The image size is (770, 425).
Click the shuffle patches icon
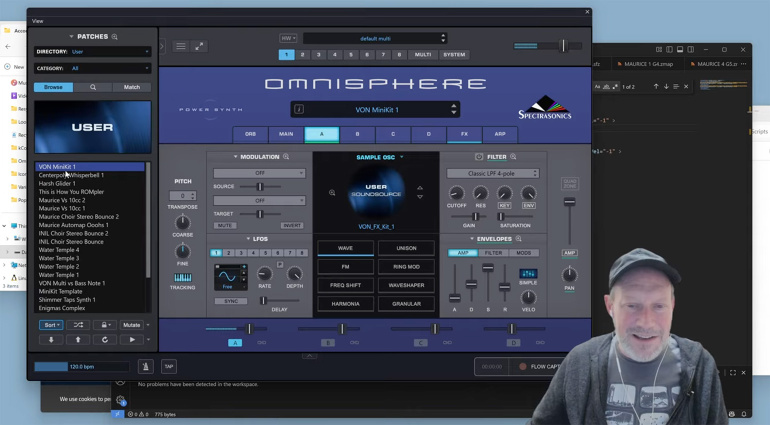pyautogui.click(x=78, y=325)
